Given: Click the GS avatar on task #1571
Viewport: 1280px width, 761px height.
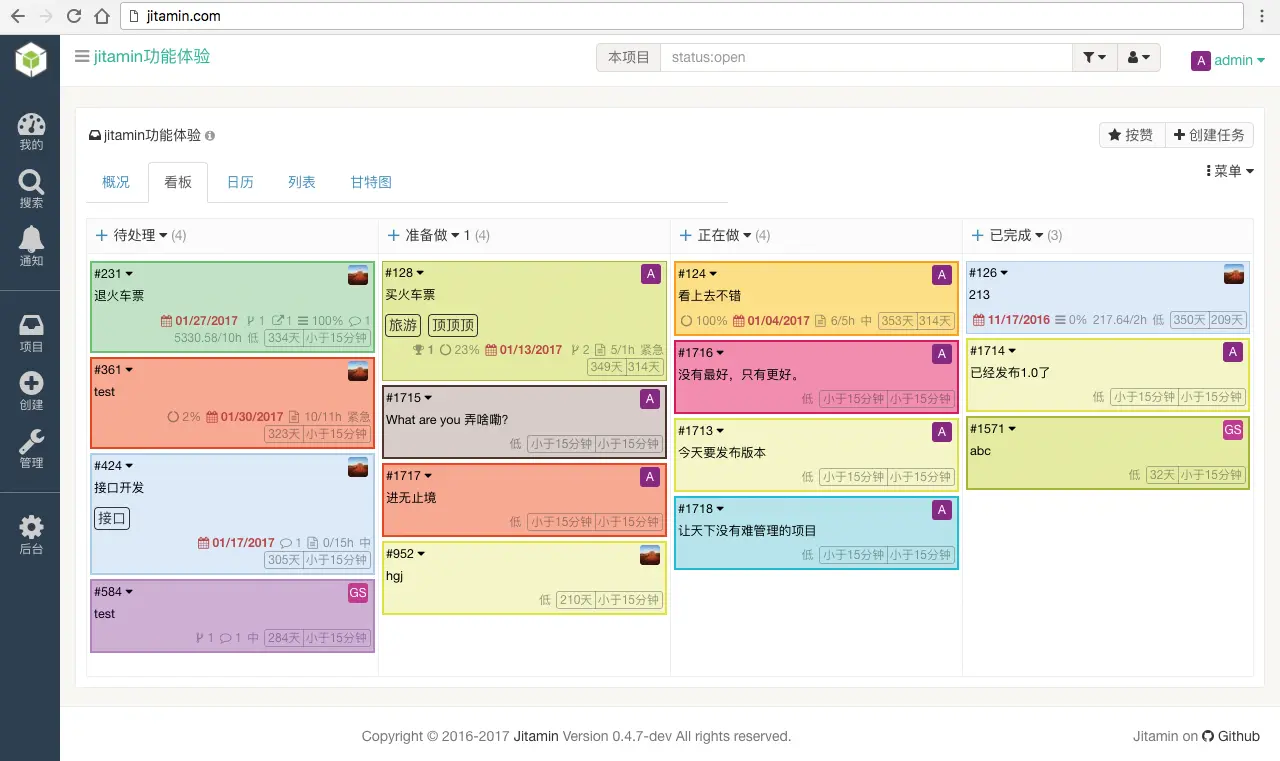Looking at the screenshot, I should point(1233,430).
